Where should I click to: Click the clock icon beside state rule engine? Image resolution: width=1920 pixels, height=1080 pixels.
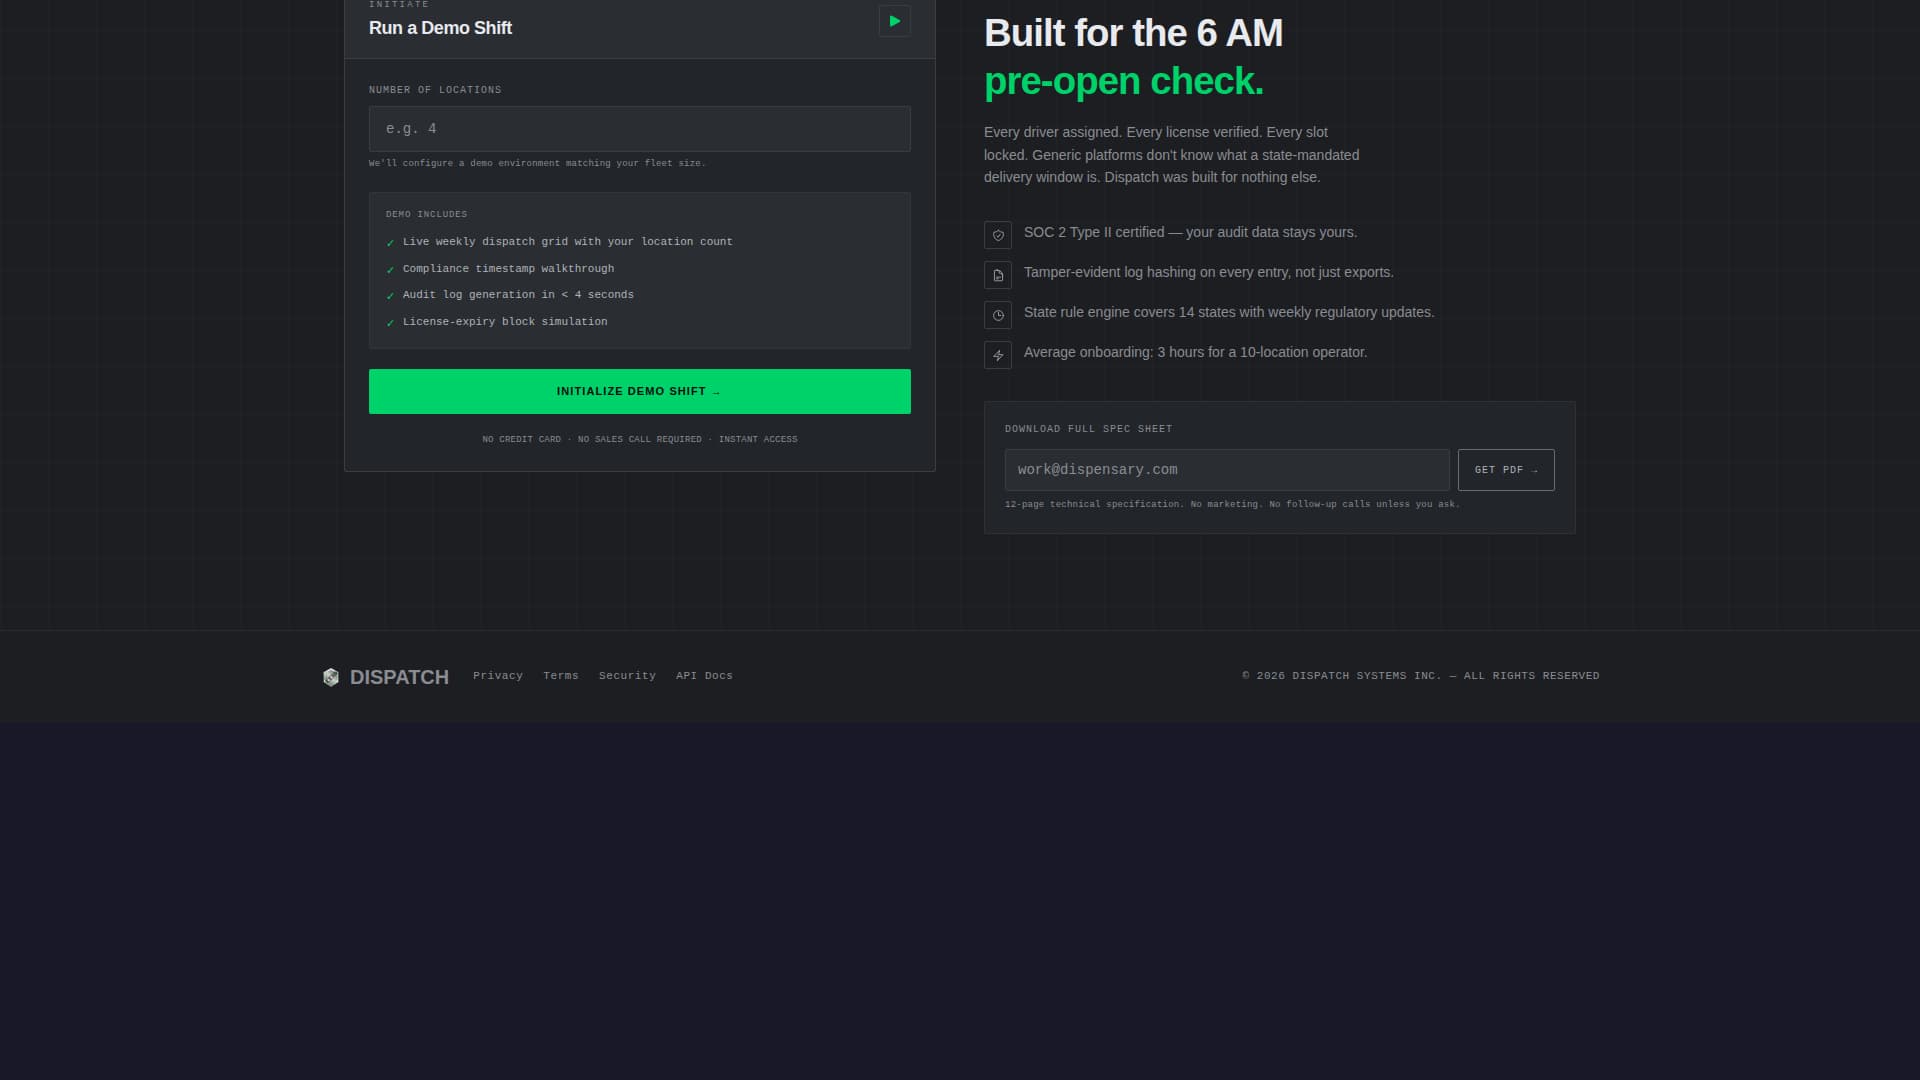[x=998, y=315]
